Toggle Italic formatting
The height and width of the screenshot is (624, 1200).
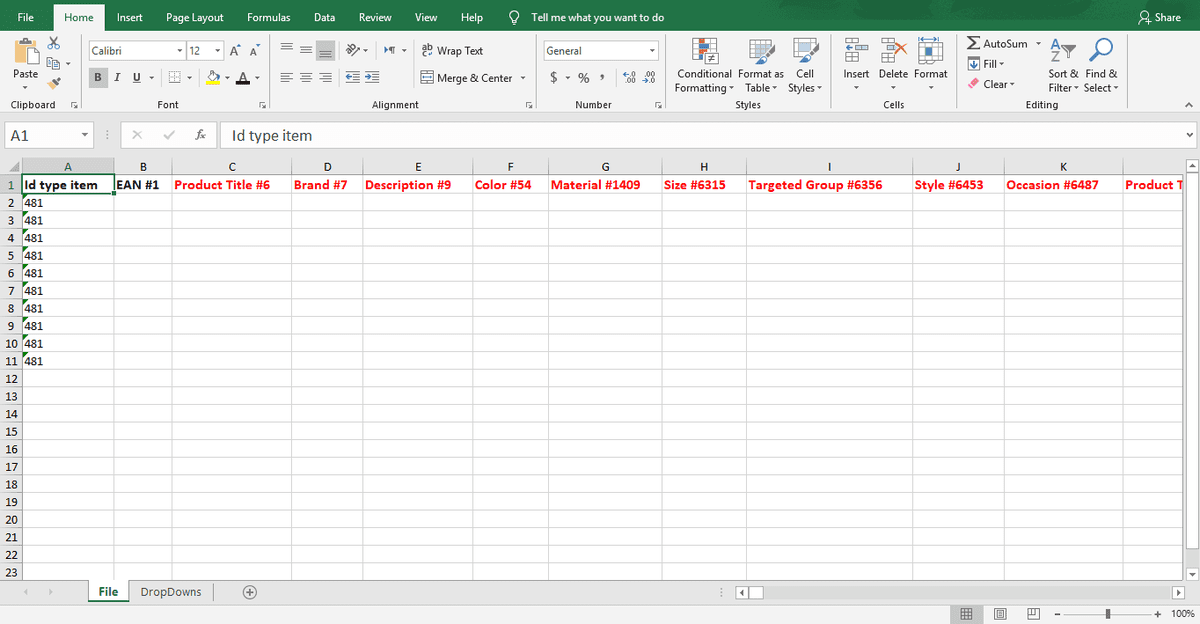point(117,78)
